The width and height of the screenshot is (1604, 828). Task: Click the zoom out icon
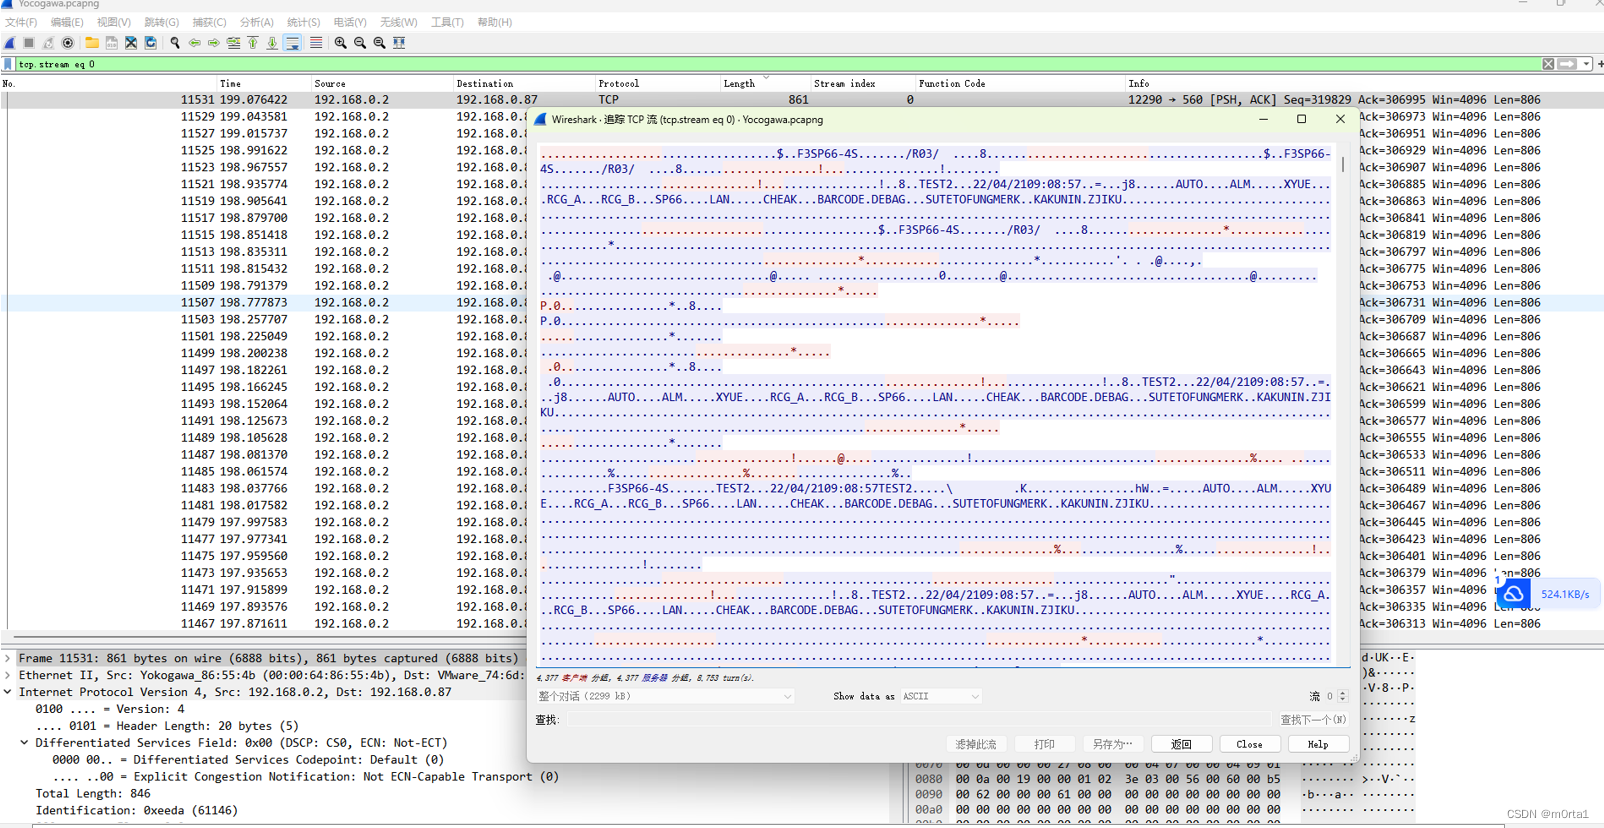(x=360, y=43)
